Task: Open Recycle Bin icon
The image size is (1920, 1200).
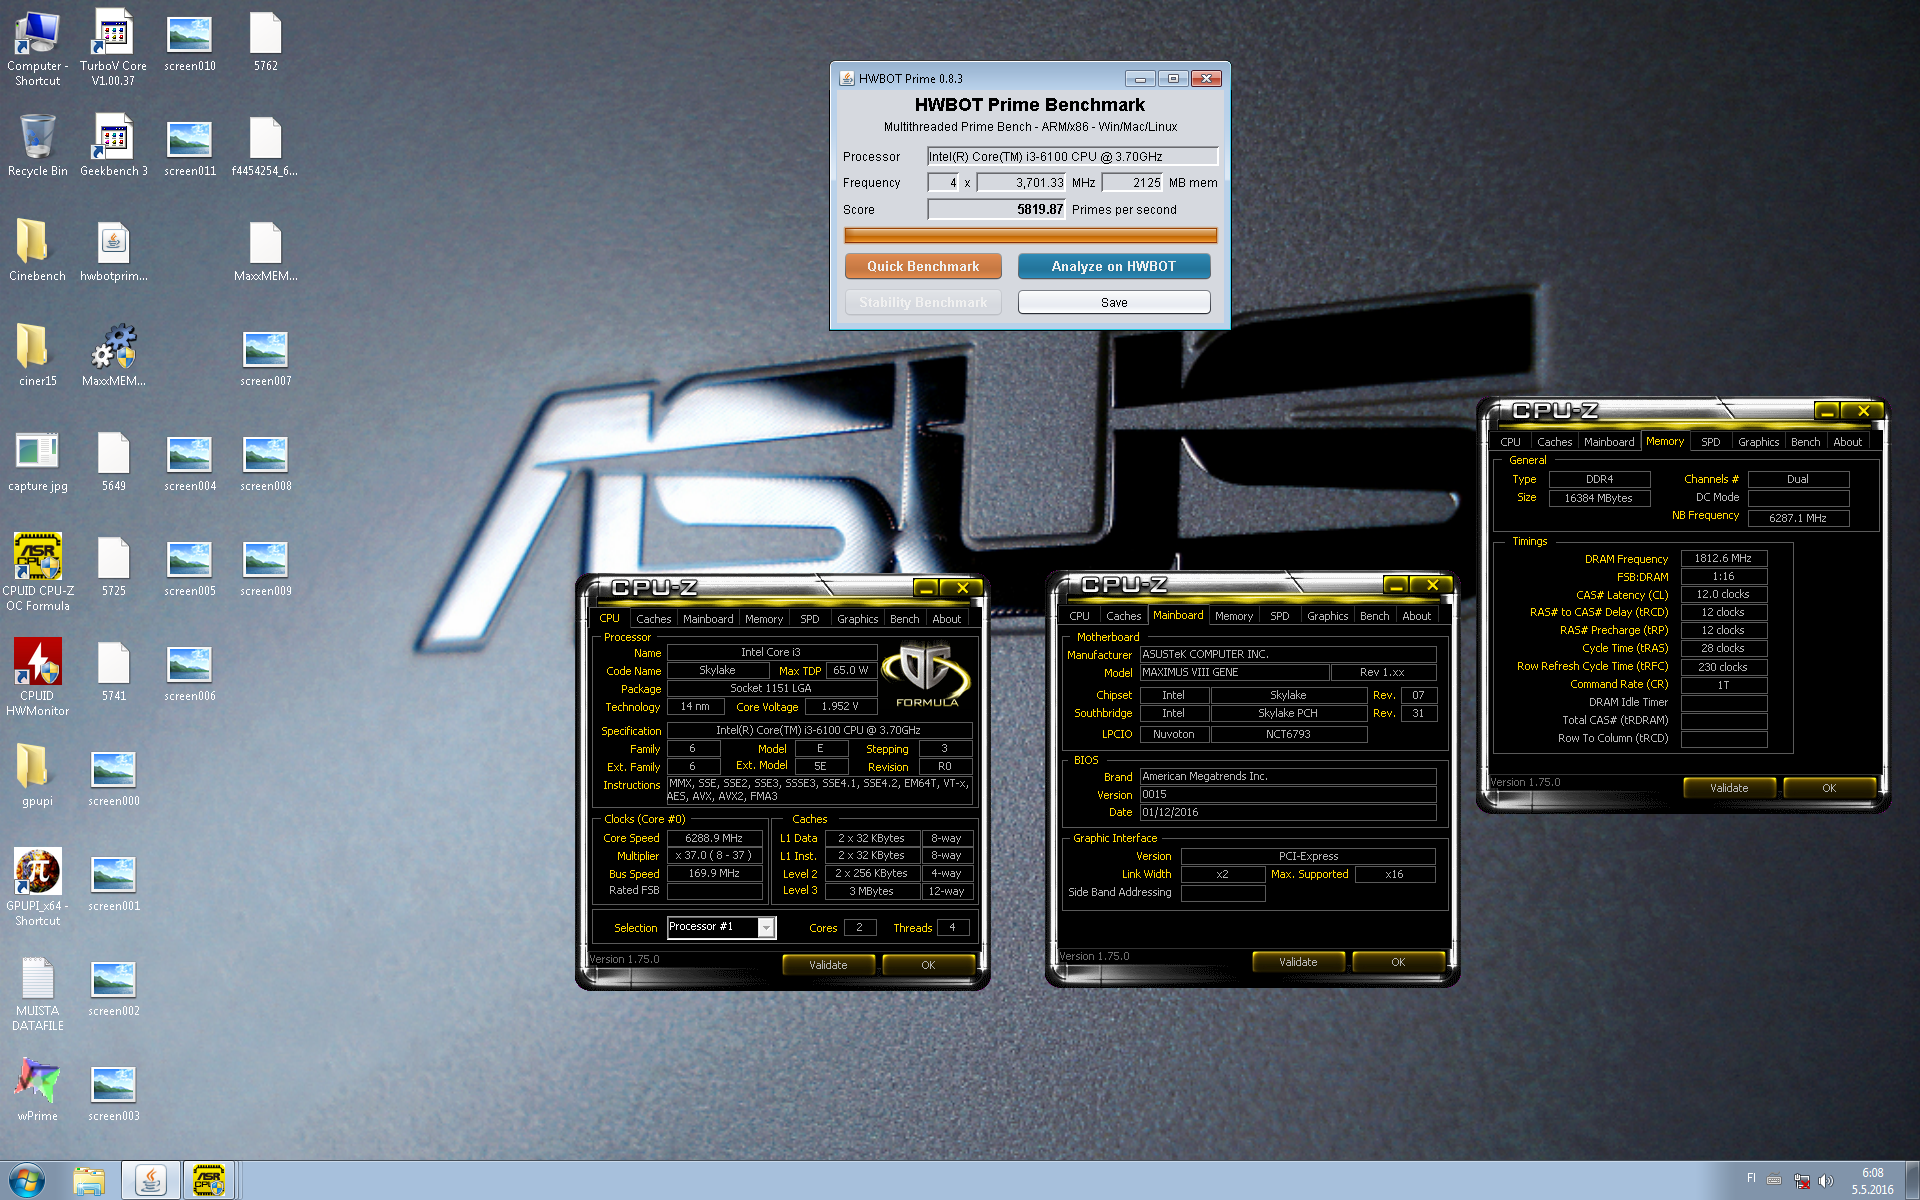Action: pyautogui.click(x=37, y=145)
